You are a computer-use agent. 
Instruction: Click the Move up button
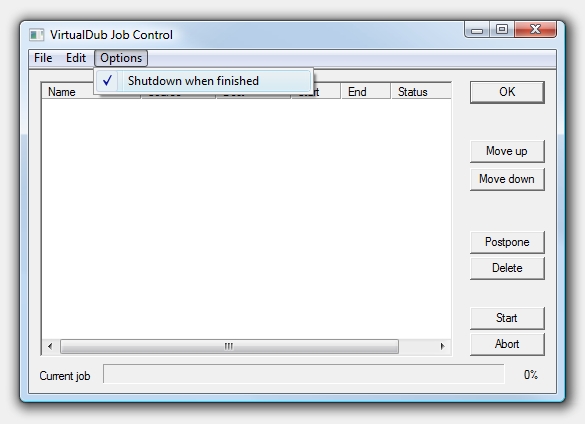pyautogui.click(x=507, y=151)
